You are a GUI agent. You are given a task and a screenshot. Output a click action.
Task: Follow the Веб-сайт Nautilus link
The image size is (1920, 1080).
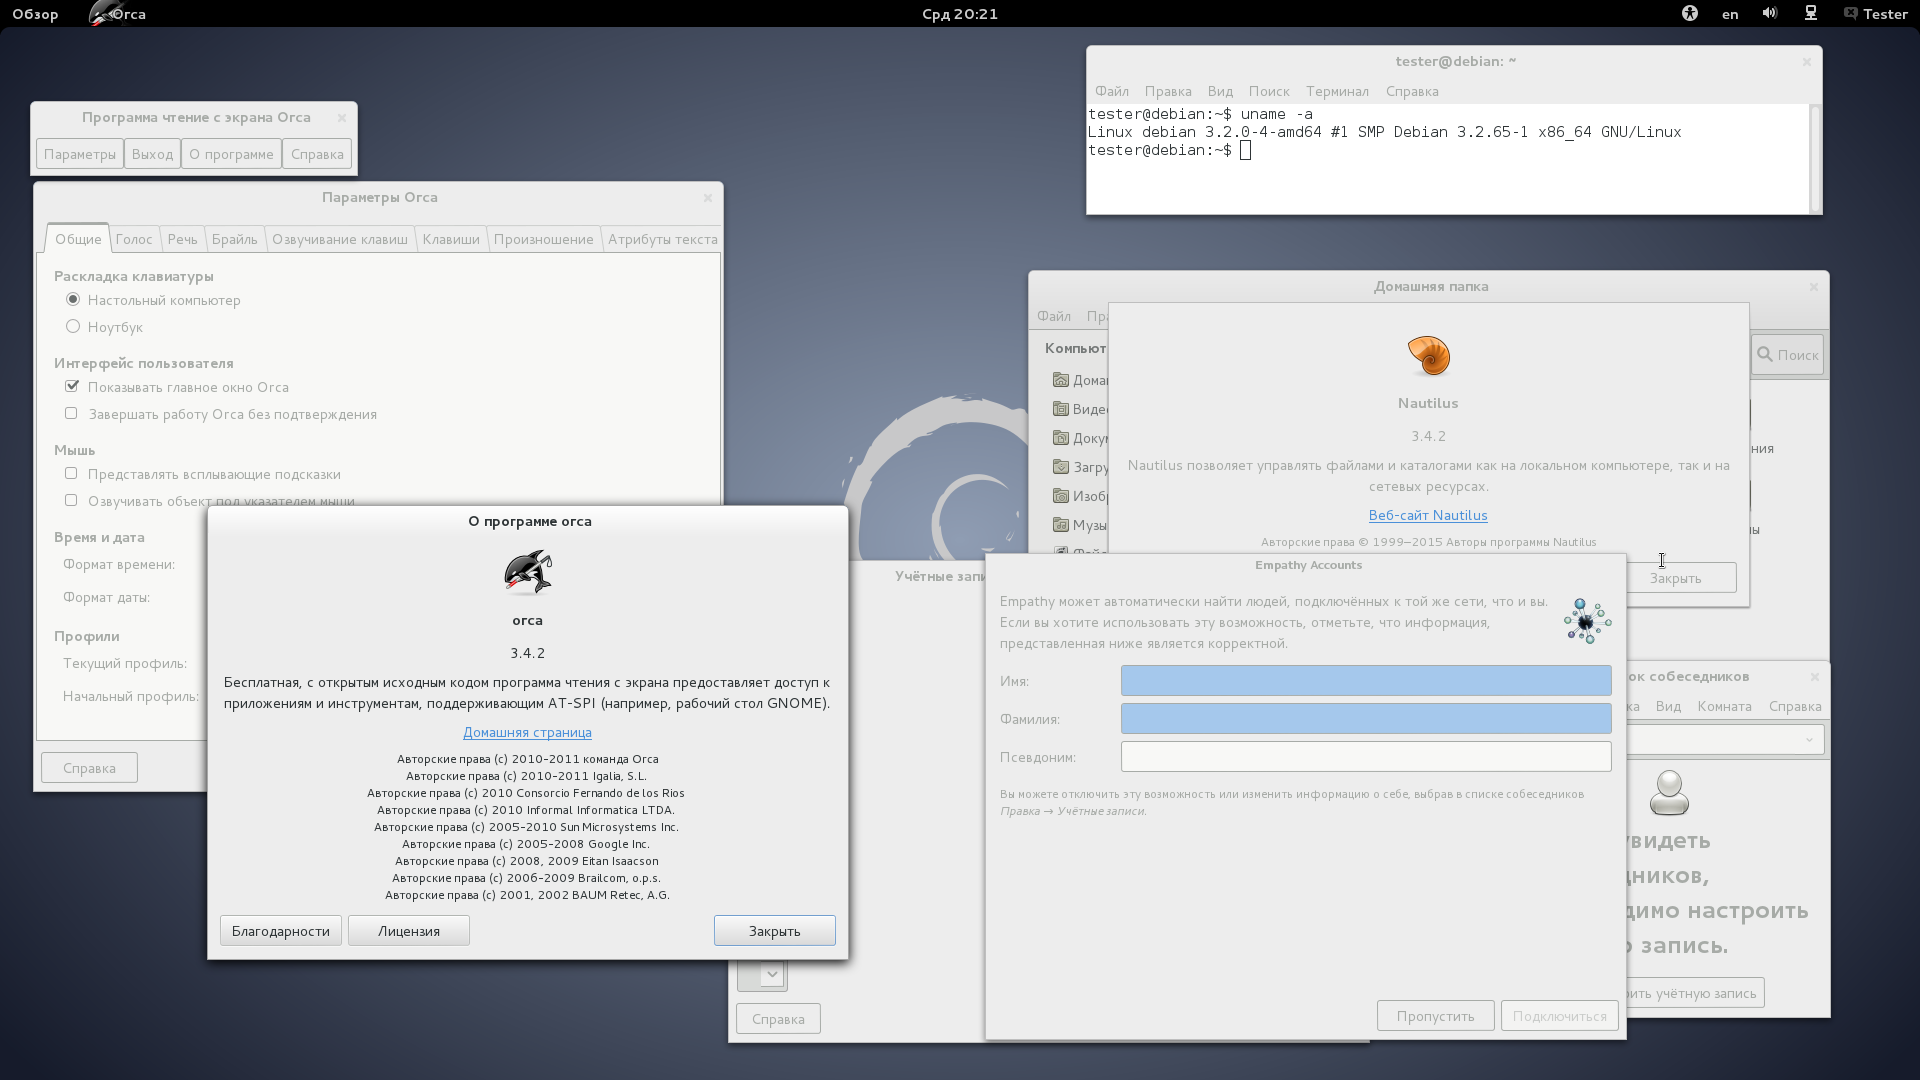(x=1428, y=515)
